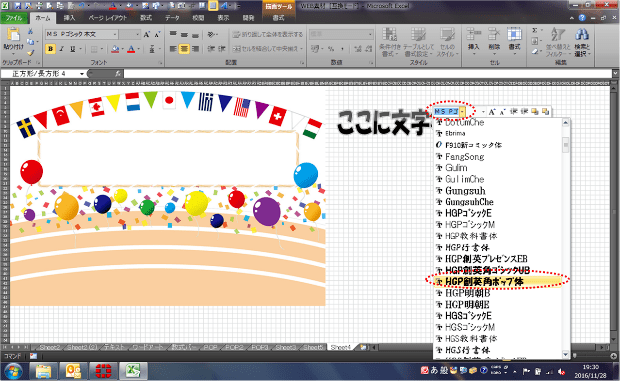Open the Insert ribbon tab
The width and height of the screenshot is (620, 381).
[69, 18]
